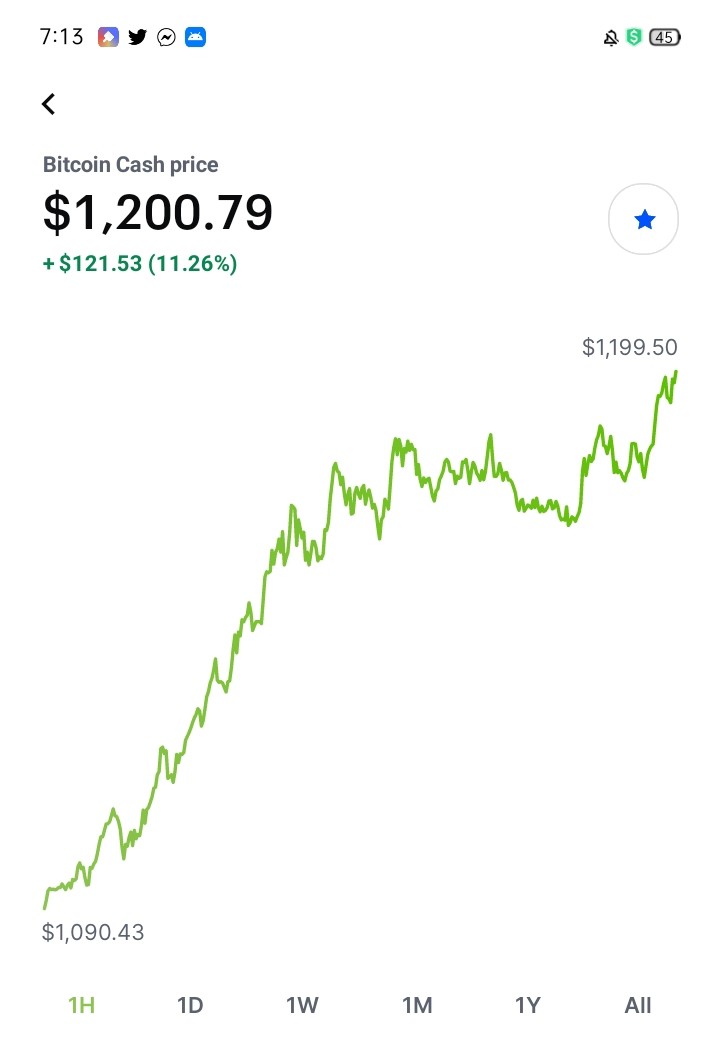This screenshot has width=719, height=1046.
Task: Select the 1H time range tab
Action: point(81,1005)
